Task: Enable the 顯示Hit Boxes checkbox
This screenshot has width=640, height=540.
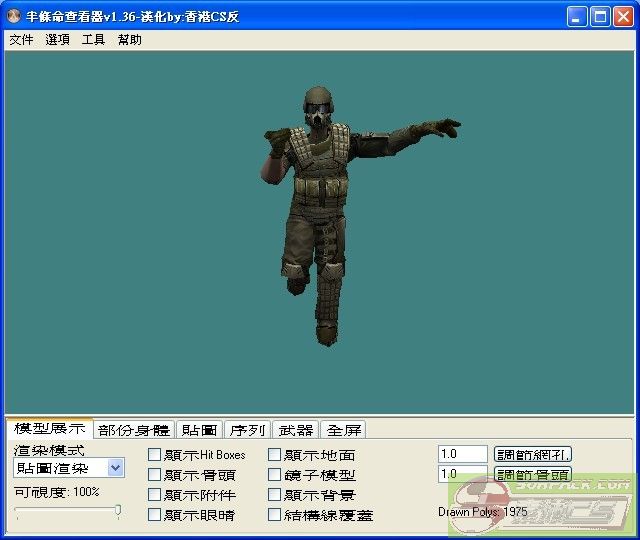Action: 155,455
